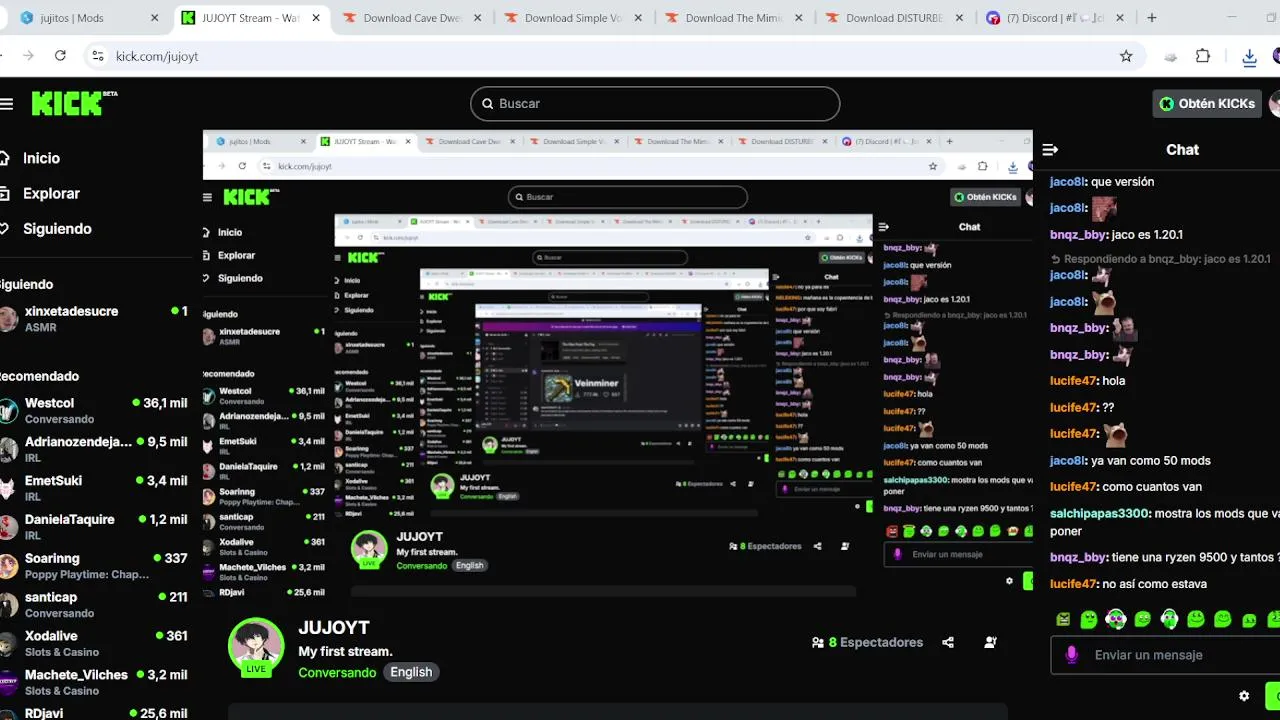
Task: Click the JUJOYT channel name below the stream
Action: coord(334,627)
